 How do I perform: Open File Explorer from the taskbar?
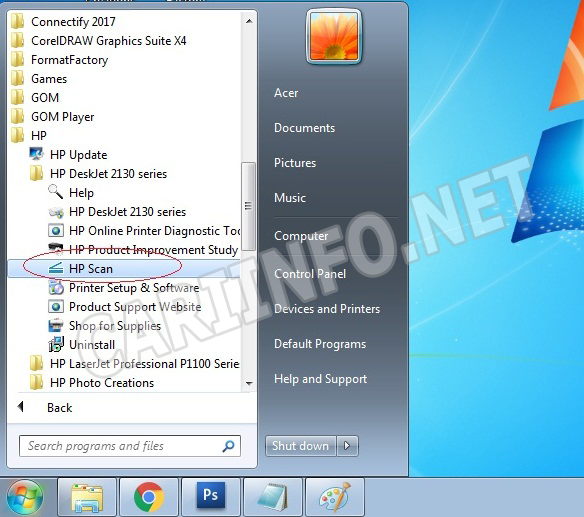coord(87,497)
